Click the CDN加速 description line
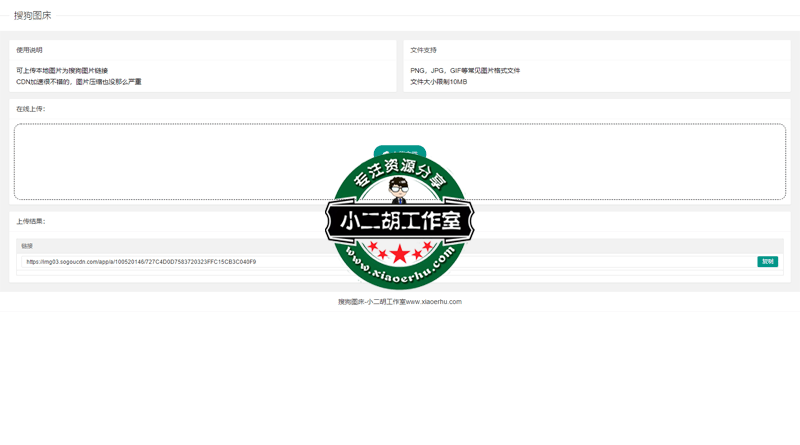The image size is (800, 445). point(79,82)
